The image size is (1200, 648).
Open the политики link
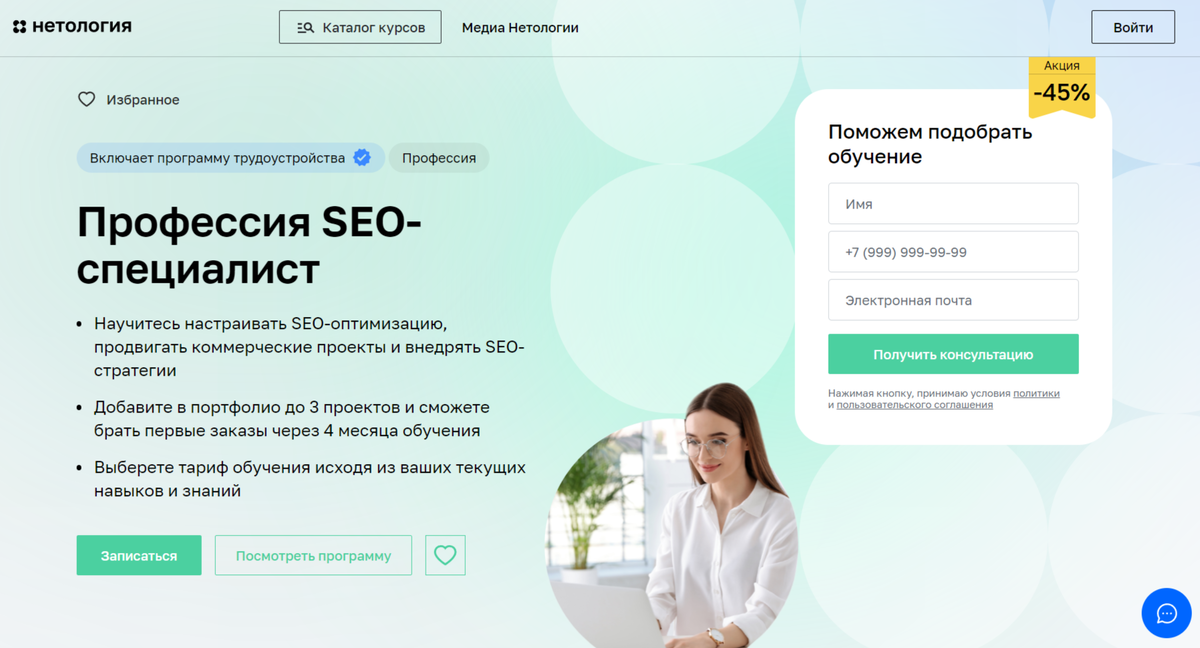point(1036,394)
